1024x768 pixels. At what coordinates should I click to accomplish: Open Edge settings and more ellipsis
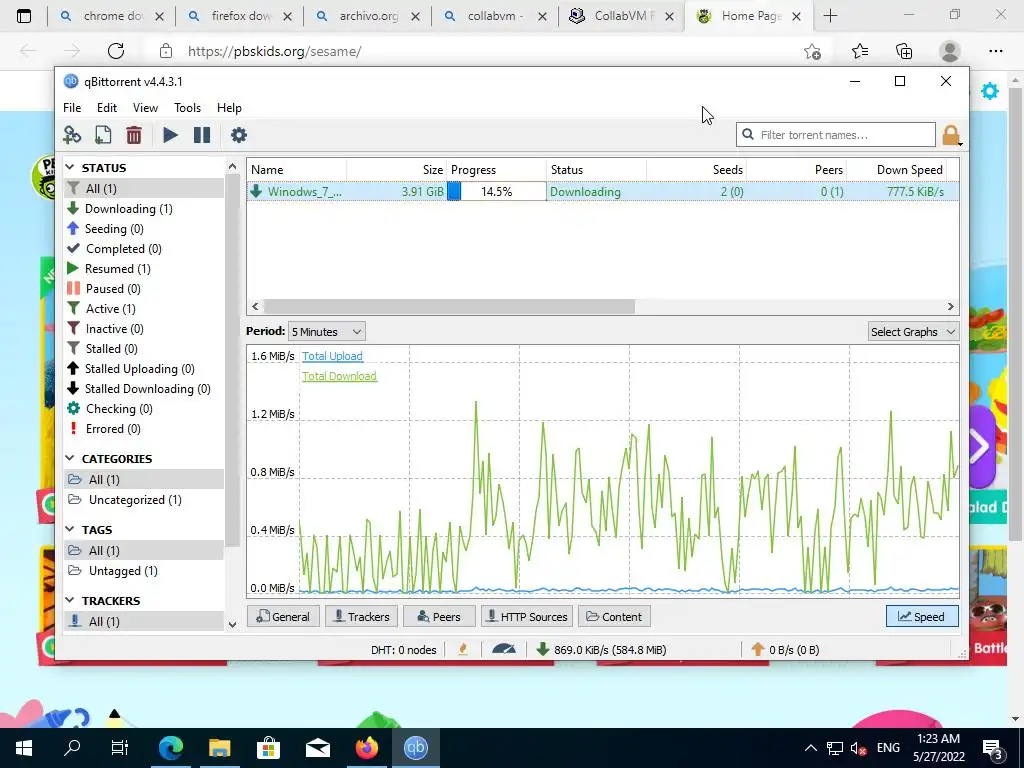(995, 51)
